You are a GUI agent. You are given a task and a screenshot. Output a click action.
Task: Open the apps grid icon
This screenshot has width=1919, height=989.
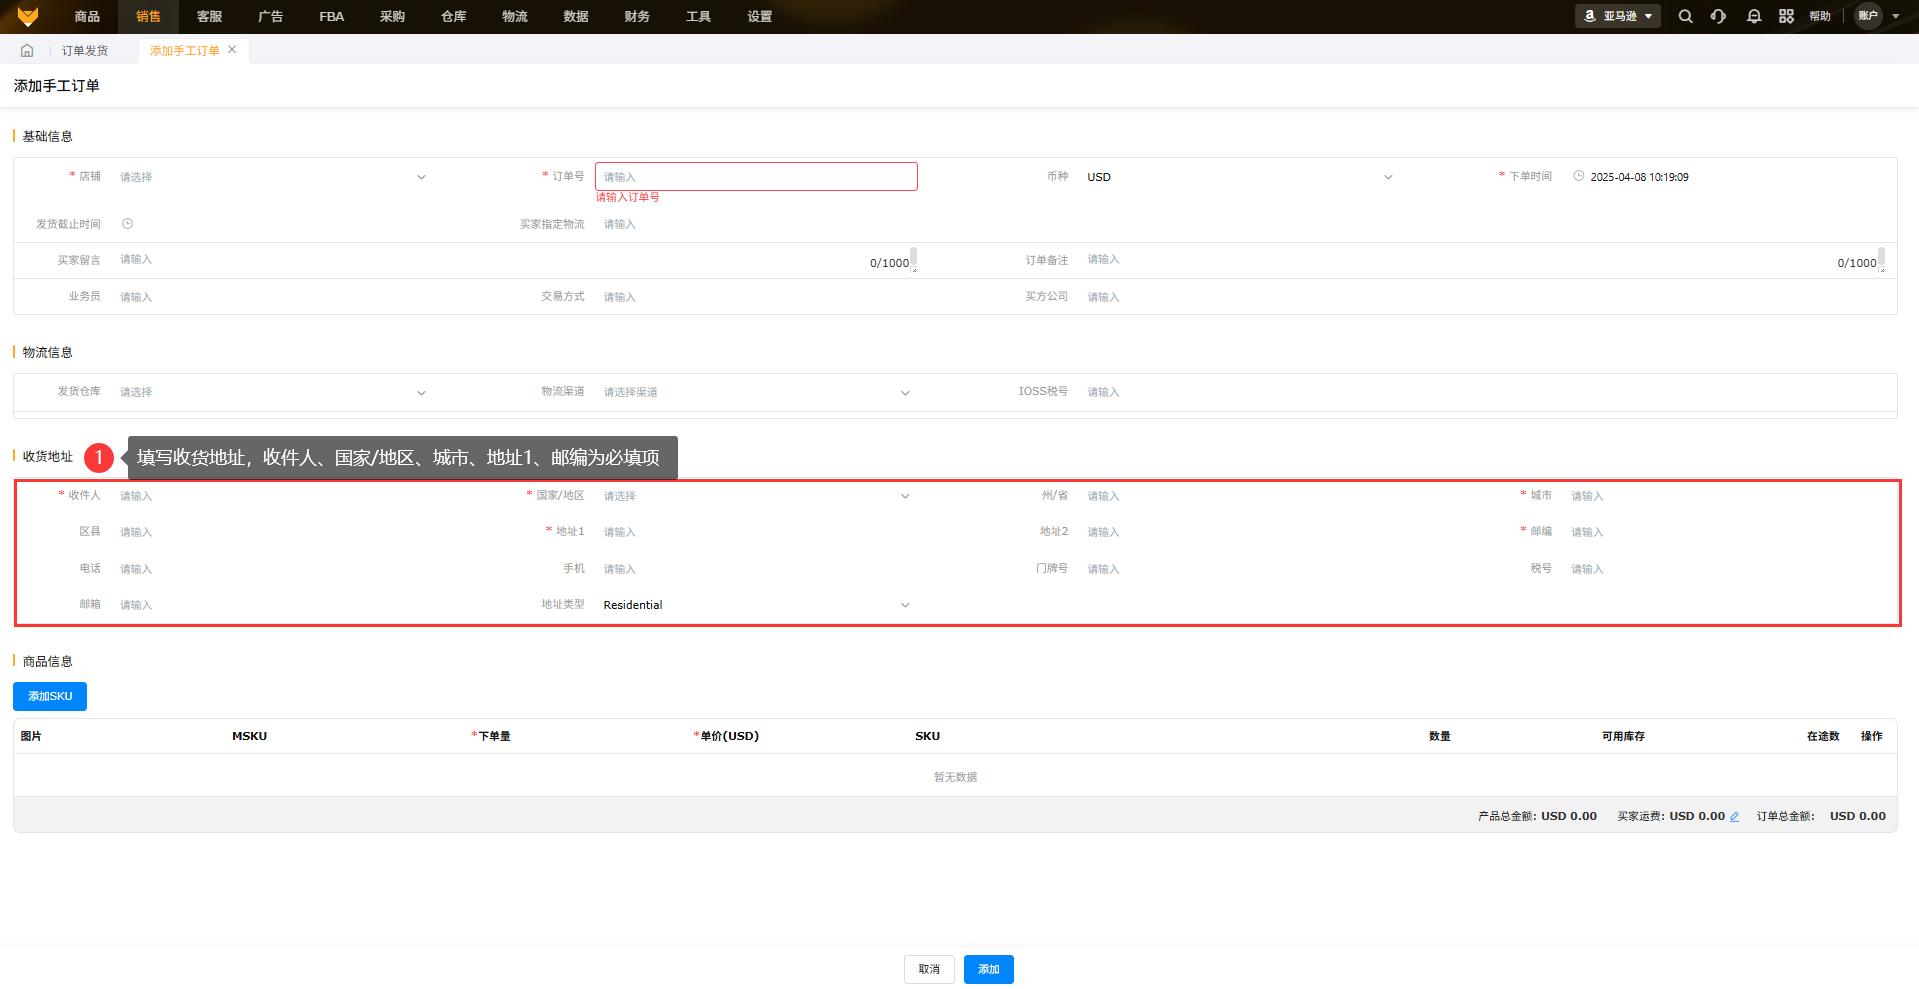1786,16
